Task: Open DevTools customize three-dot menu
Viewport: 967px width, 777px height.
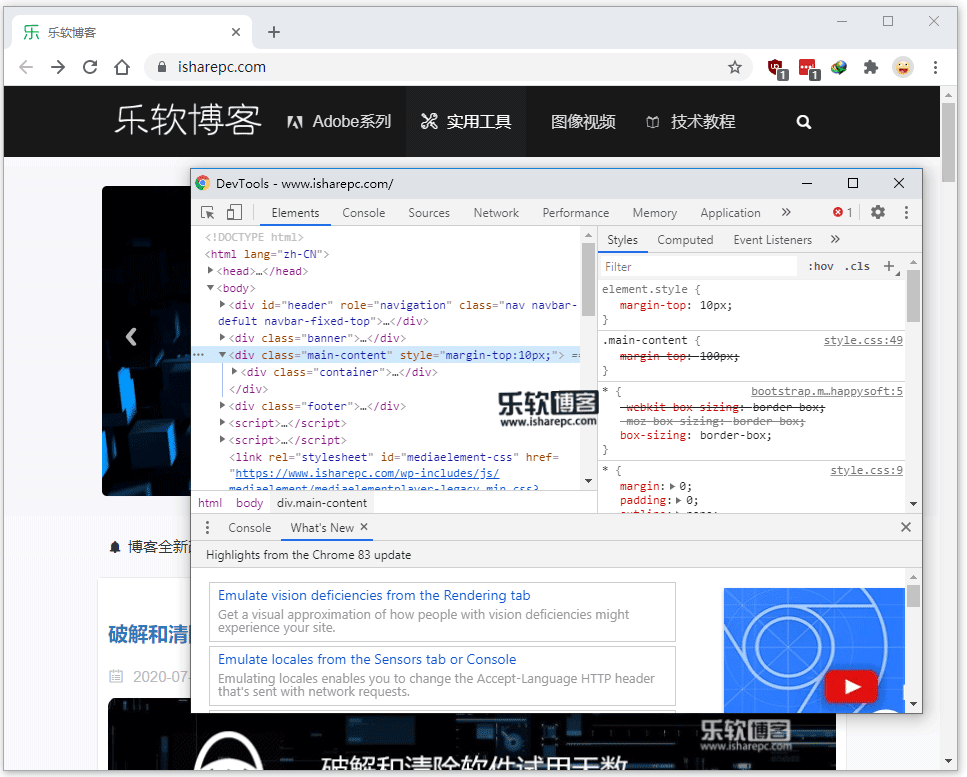Action: pos(906,213)
